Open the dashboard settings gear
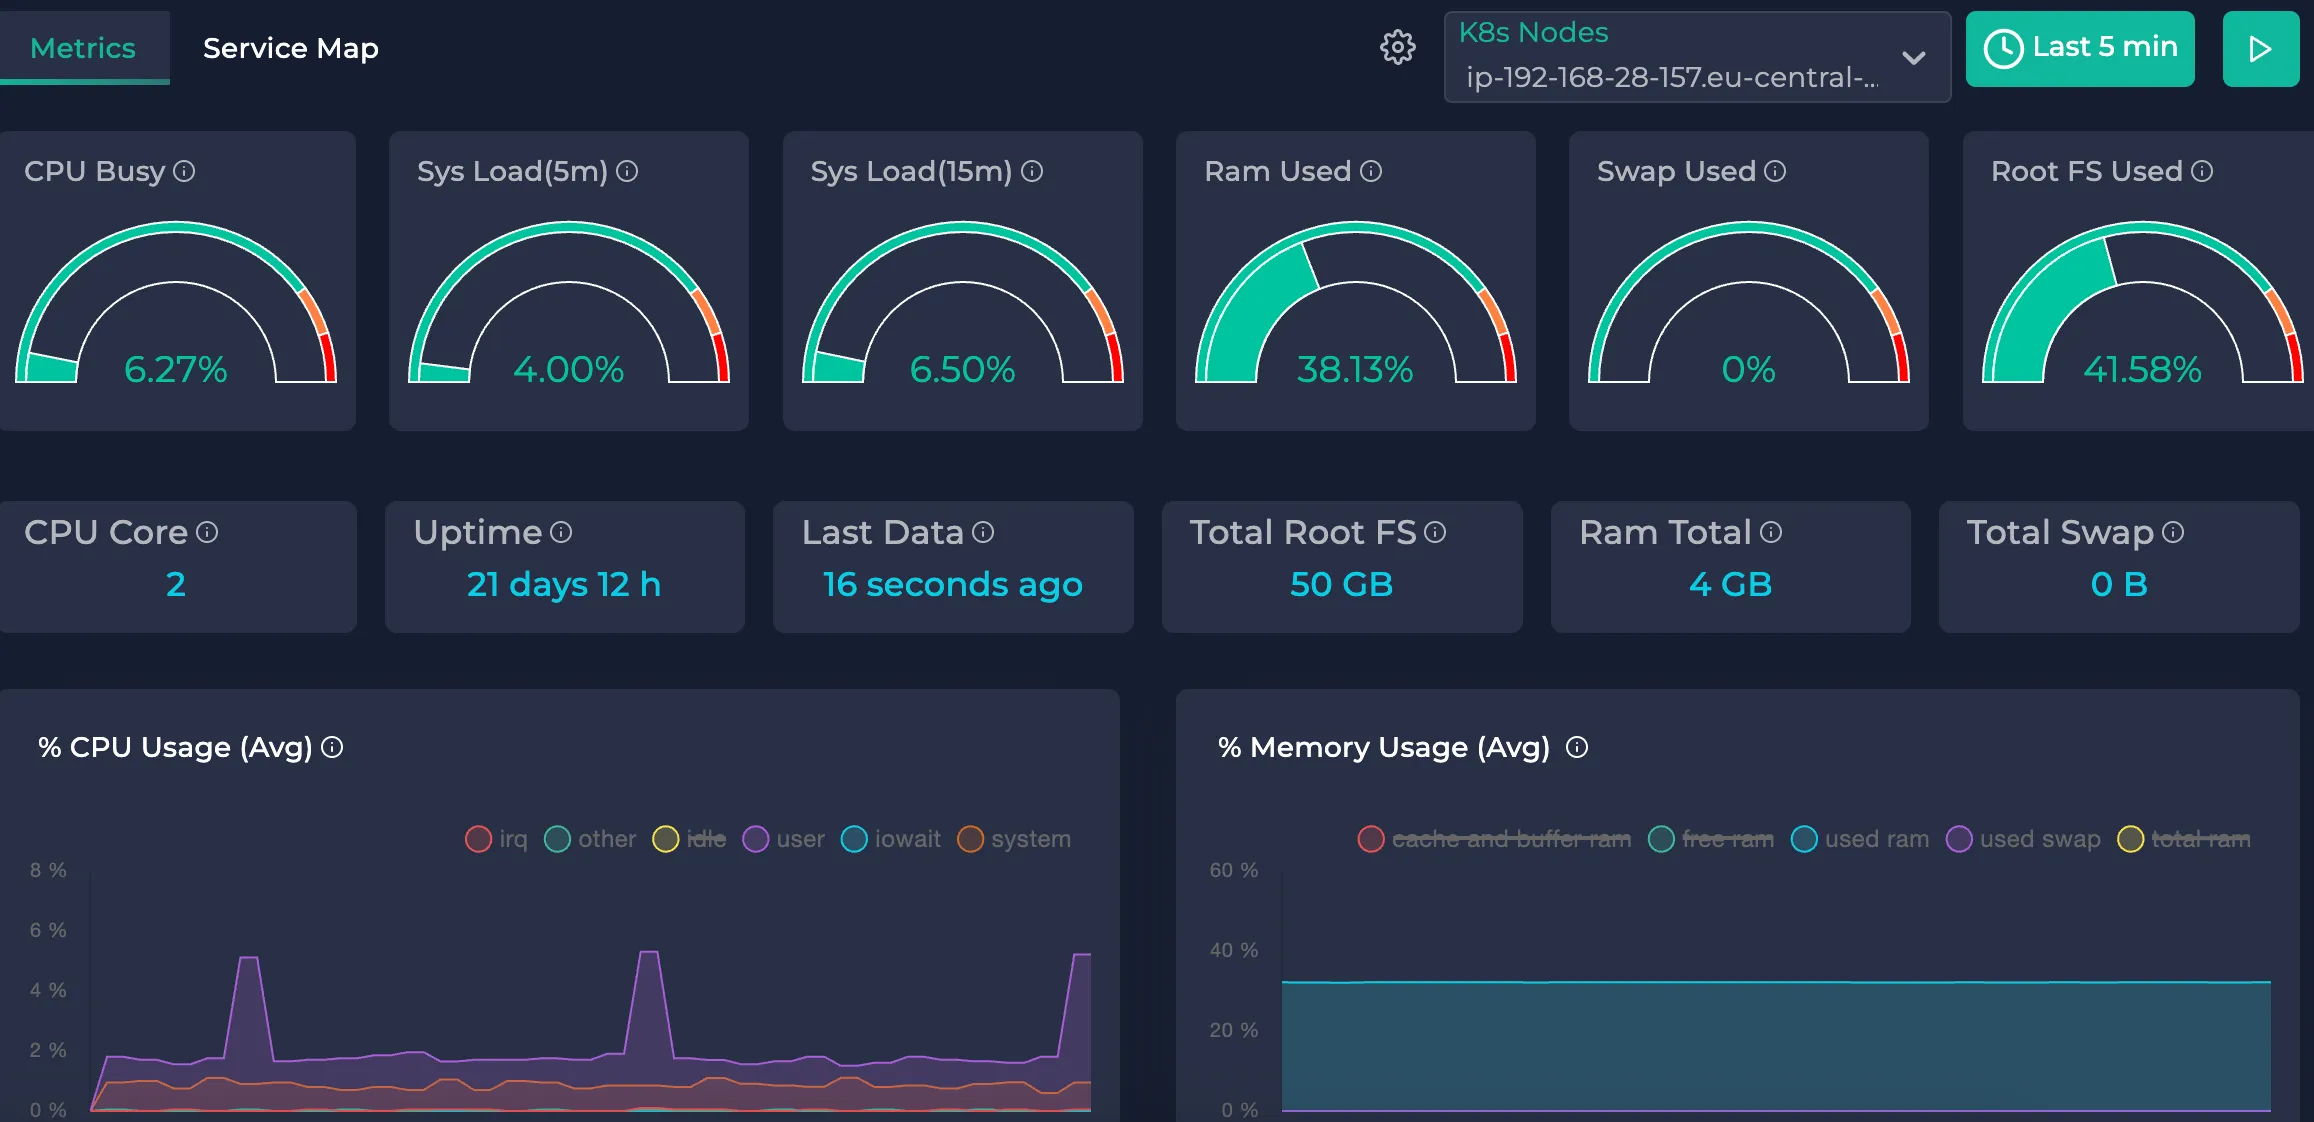 tap(1397, 47)
